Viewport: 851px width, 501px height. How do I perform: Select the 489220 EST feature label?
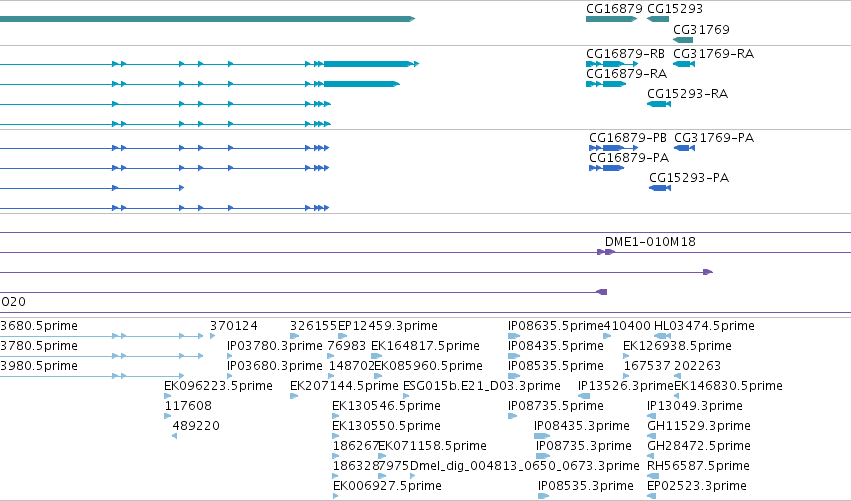pyautogui.click(x=196, y=426)
